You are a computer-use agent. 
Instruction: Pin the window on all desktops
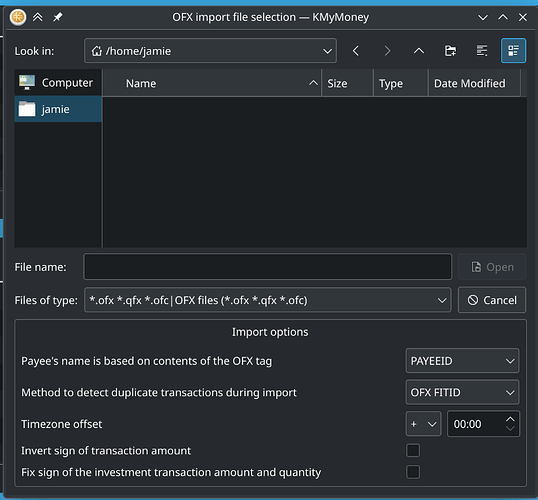pyautogui.click(x=57, y=17)
